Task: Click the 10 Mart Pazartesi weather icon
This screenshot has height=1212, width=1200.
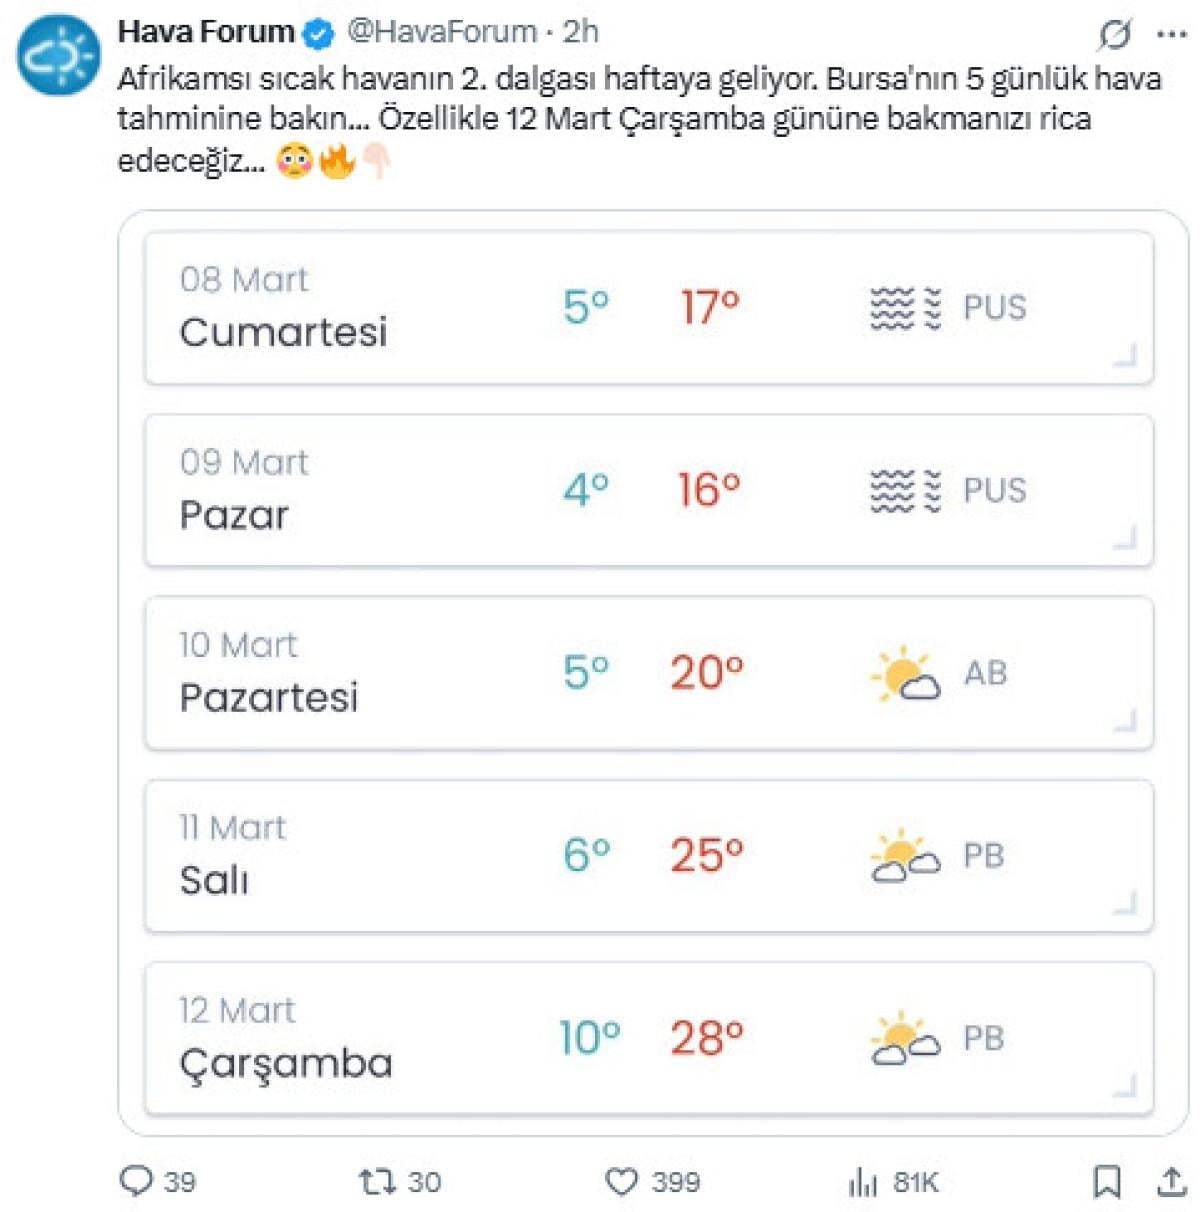Action: 905,674
